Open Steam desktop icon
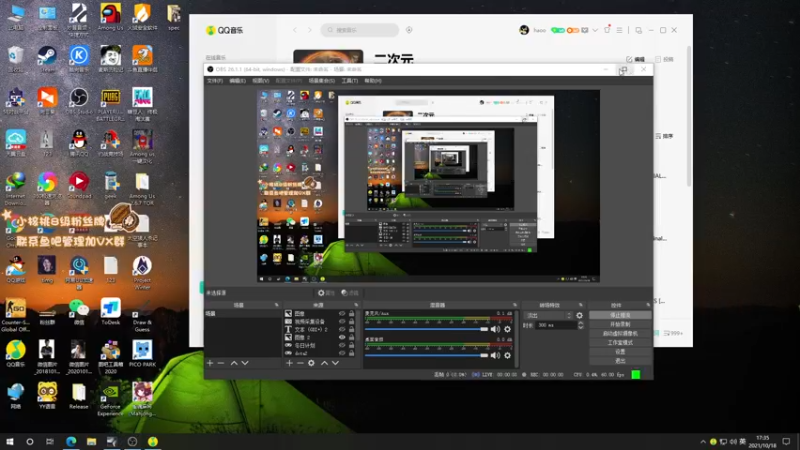Viewport: 800px width, 450px height. click(x=47, y=60)
